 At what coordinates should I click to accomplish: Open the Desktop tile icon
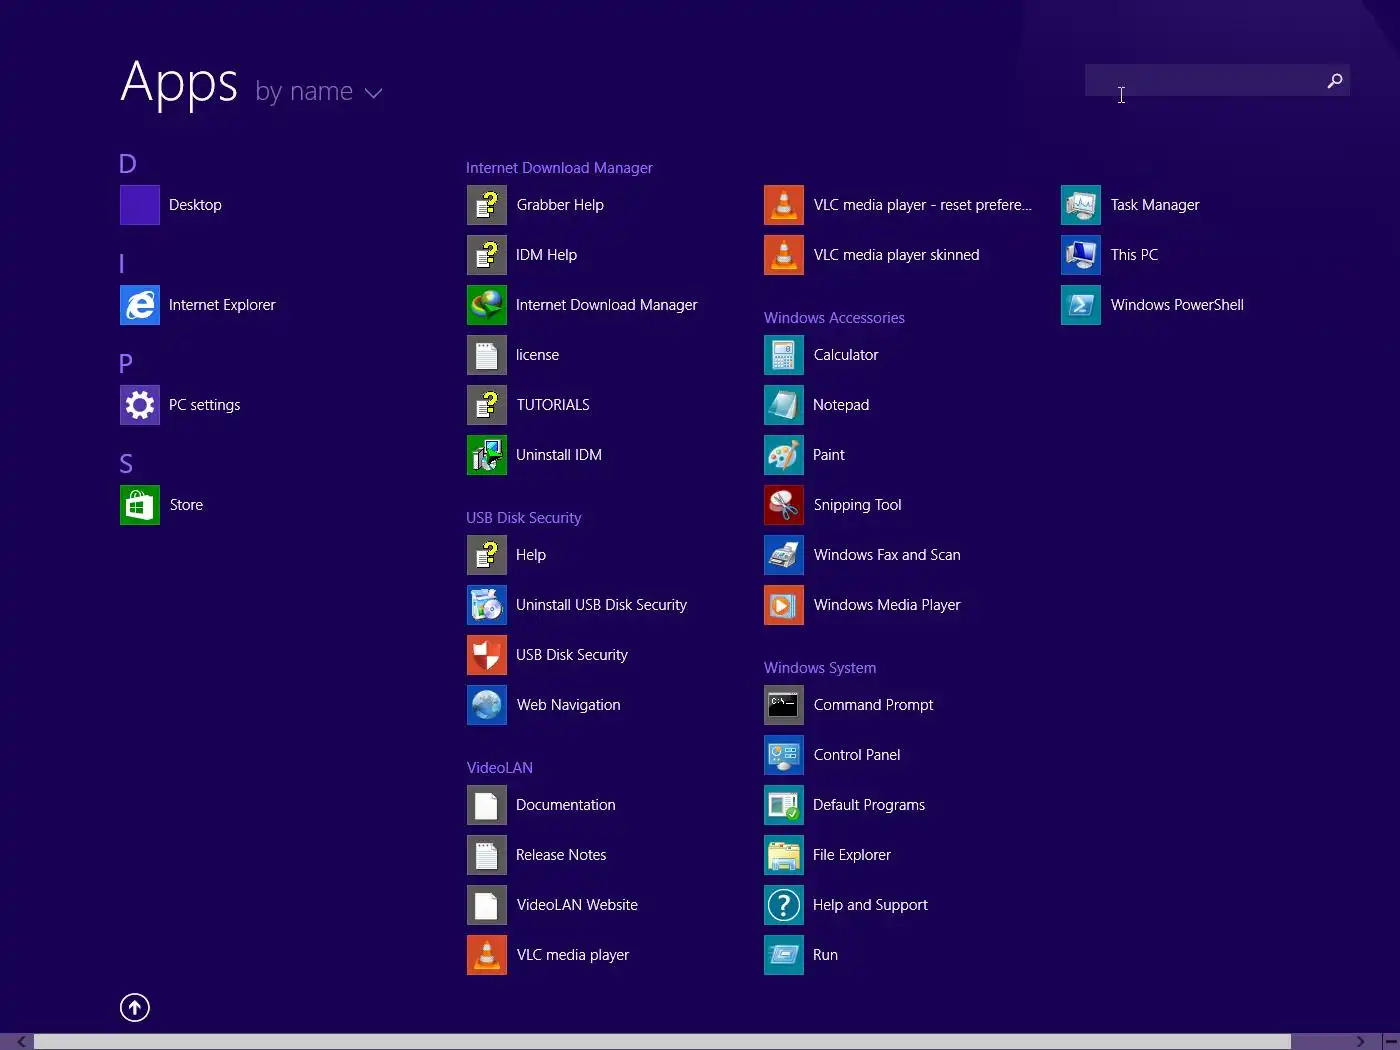pos(140,205)
